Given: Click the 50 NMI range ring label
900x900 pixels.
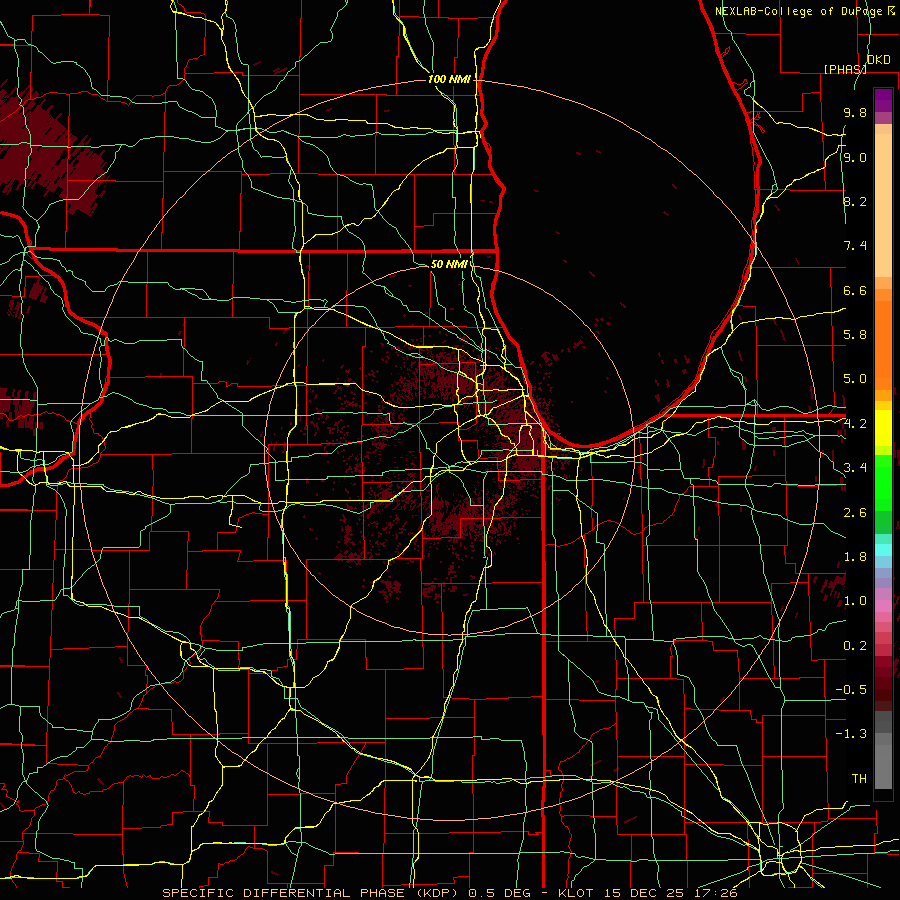Looking at the screenshot, I should pyautogui.click(x=449, y=264).
